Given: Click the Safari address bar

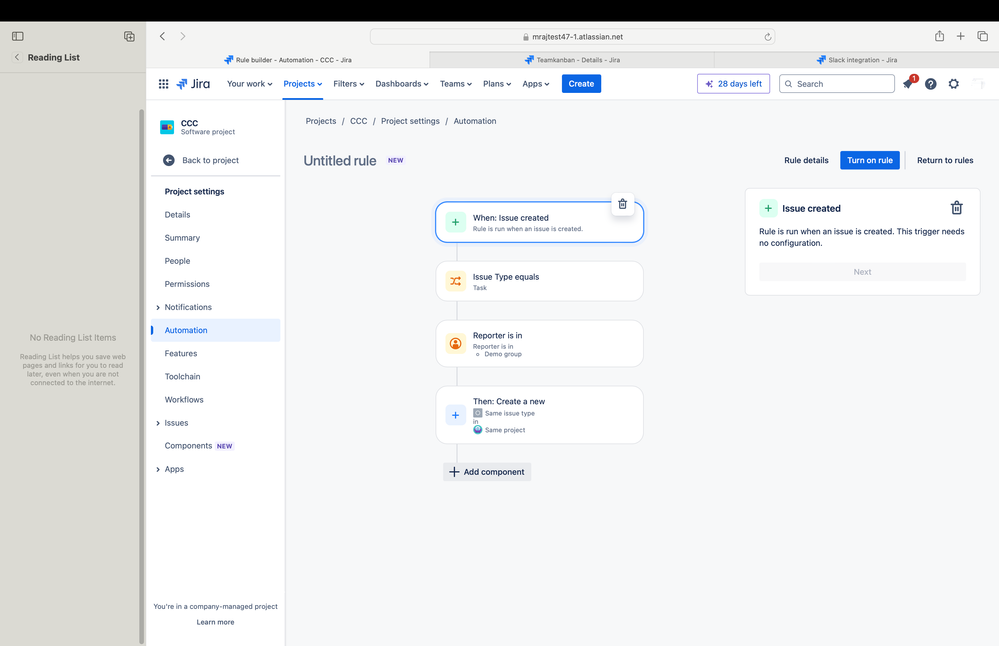Looking at the screenshot, I should tap(572, 37).
